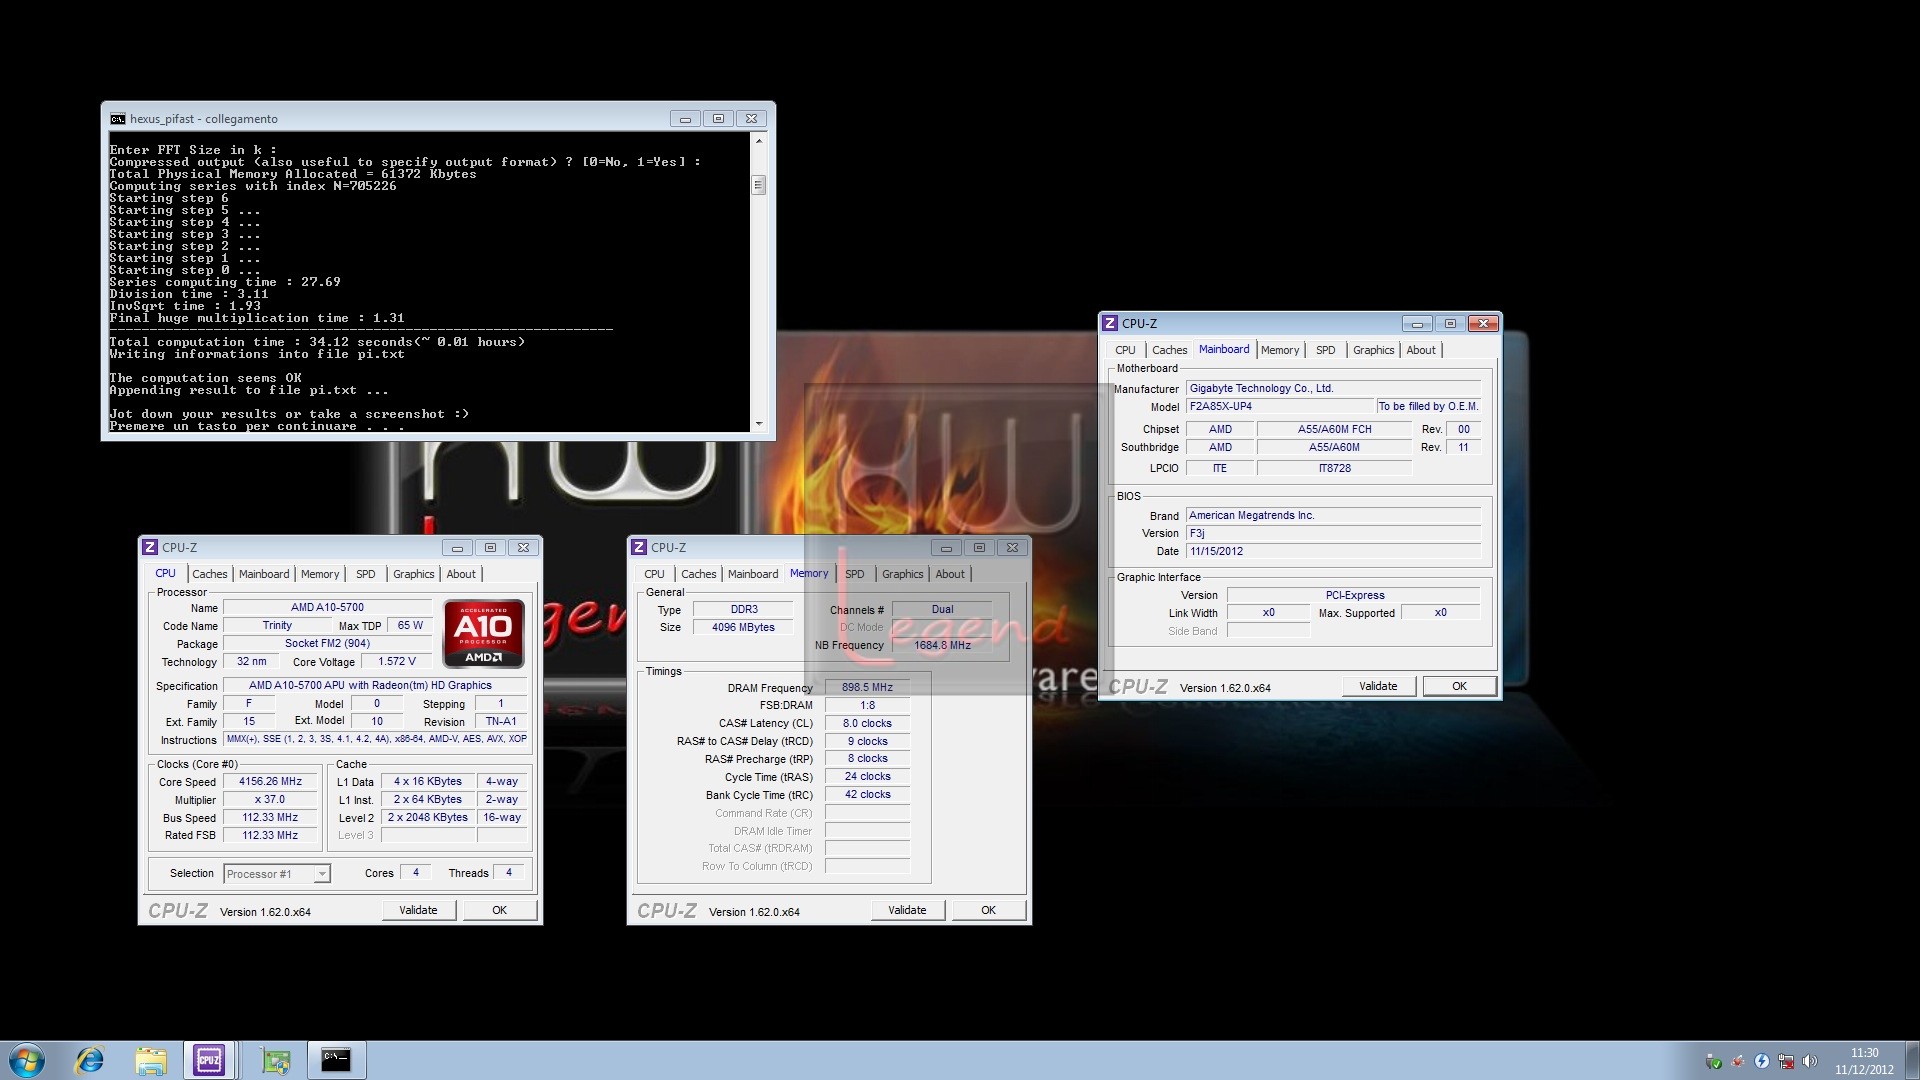The height and width of the screenshot is (1080, 1920).
Task: Click the CPU-Z title icon in Mainboard window
Action: tap(1110, 323)
